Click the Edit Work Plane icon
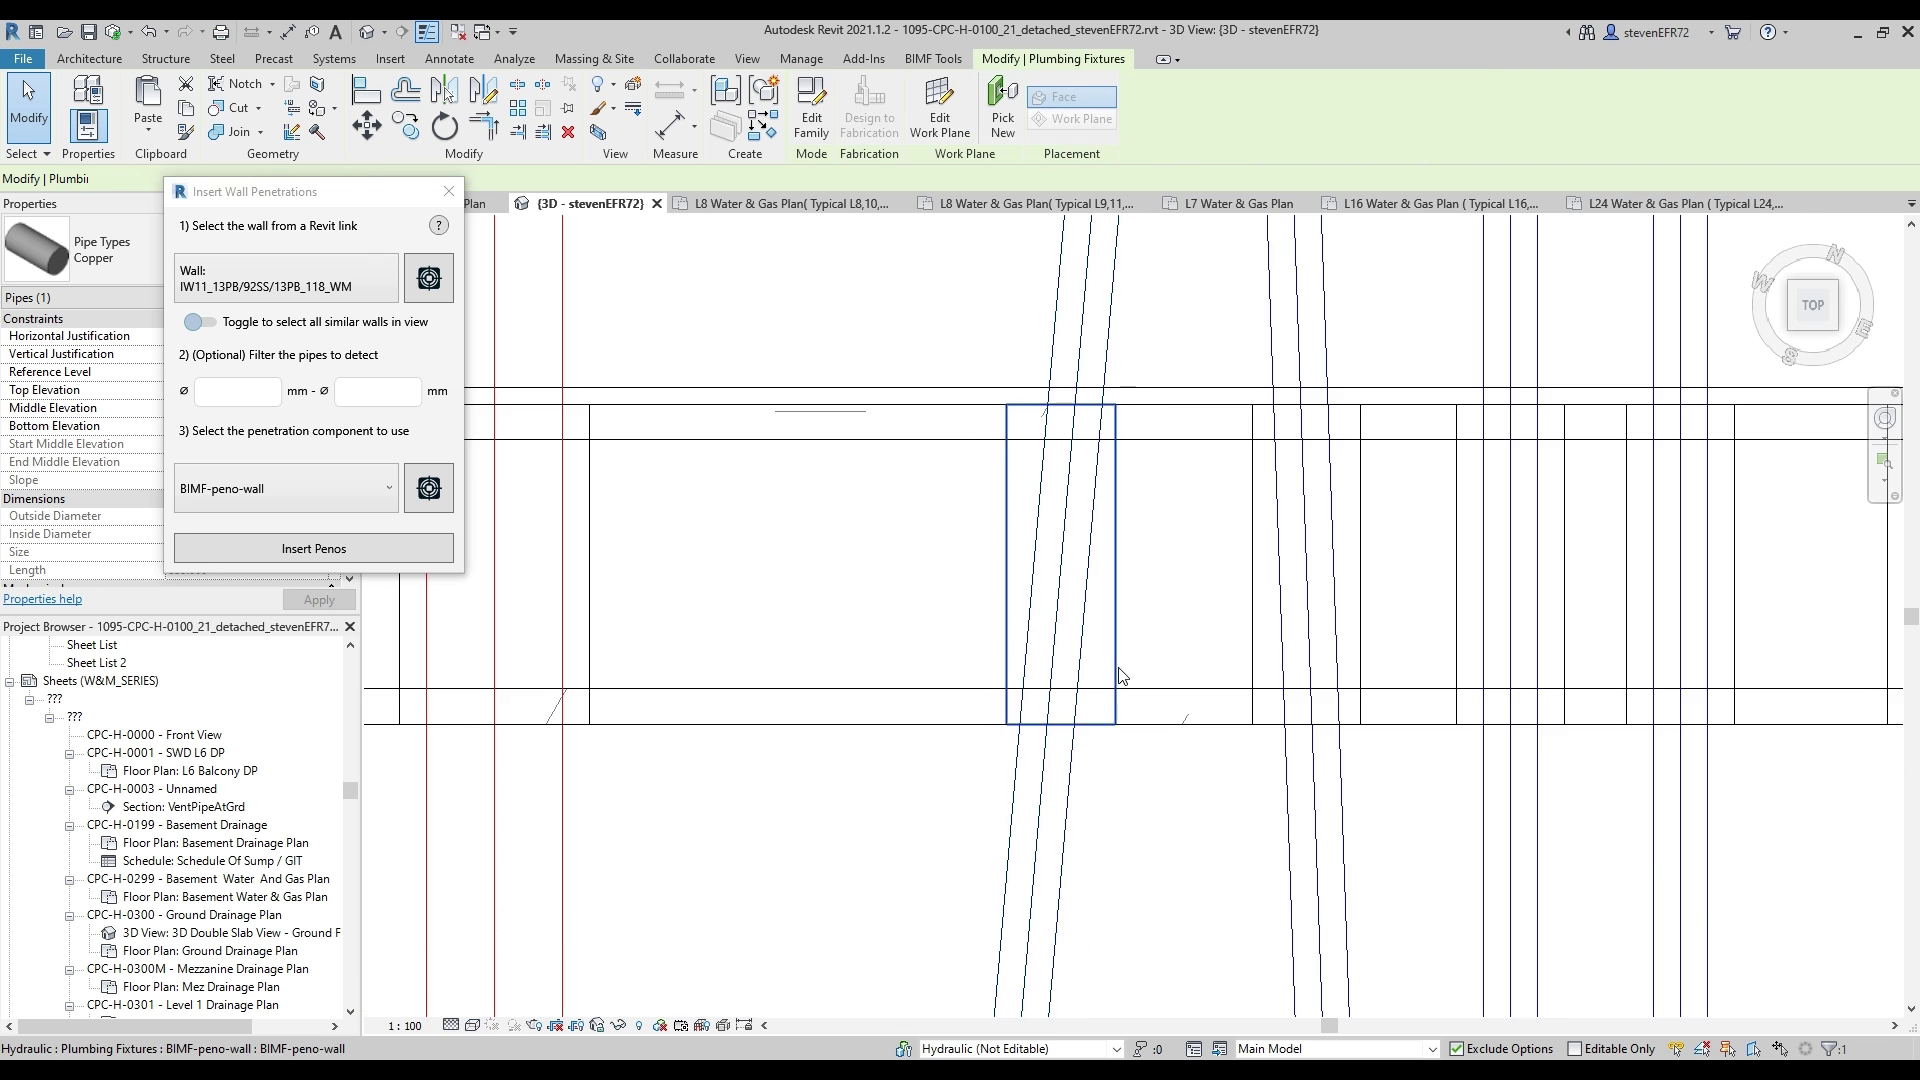The image size is (1920, 1080). pos(939,107)
